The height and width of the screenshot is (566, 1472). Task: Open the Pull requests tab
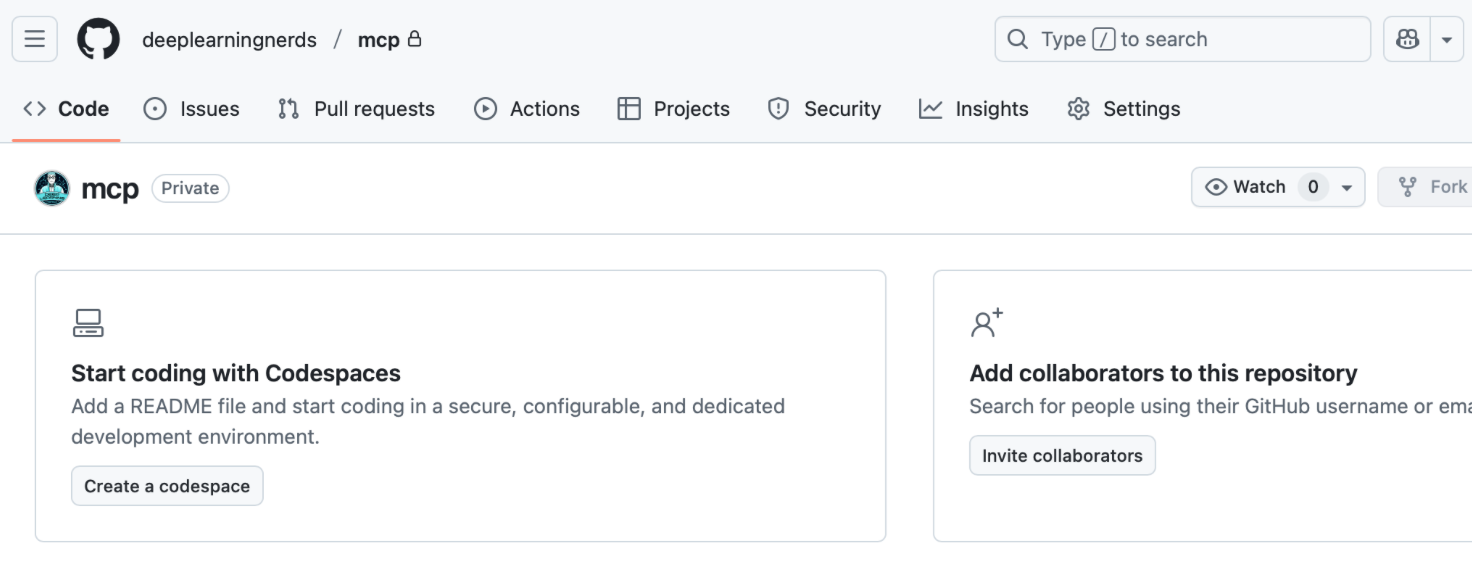point(356,109)
